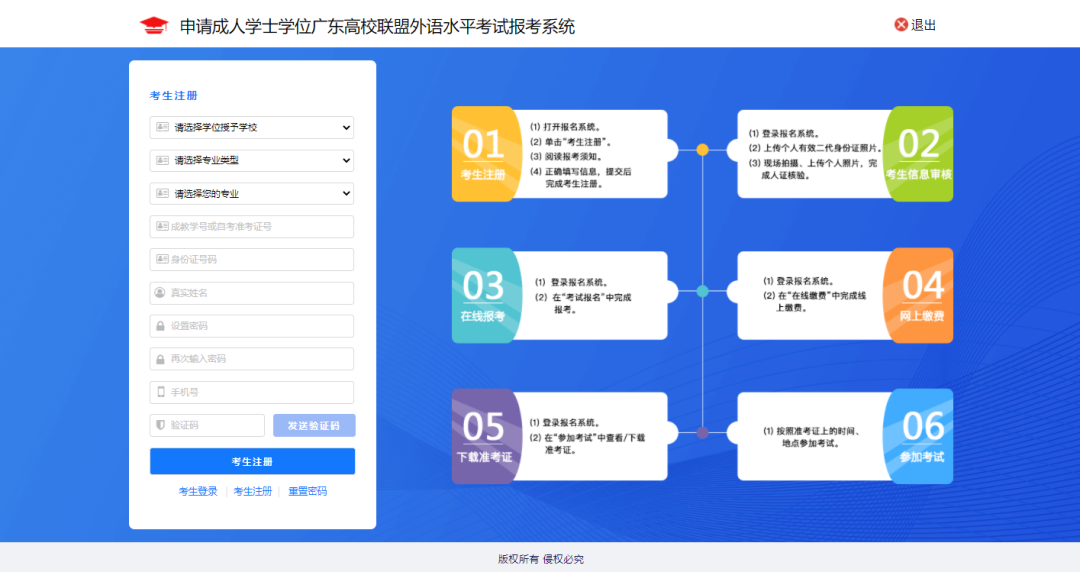Open the 请选择学位授予学校 dropdown

[252, 128]
